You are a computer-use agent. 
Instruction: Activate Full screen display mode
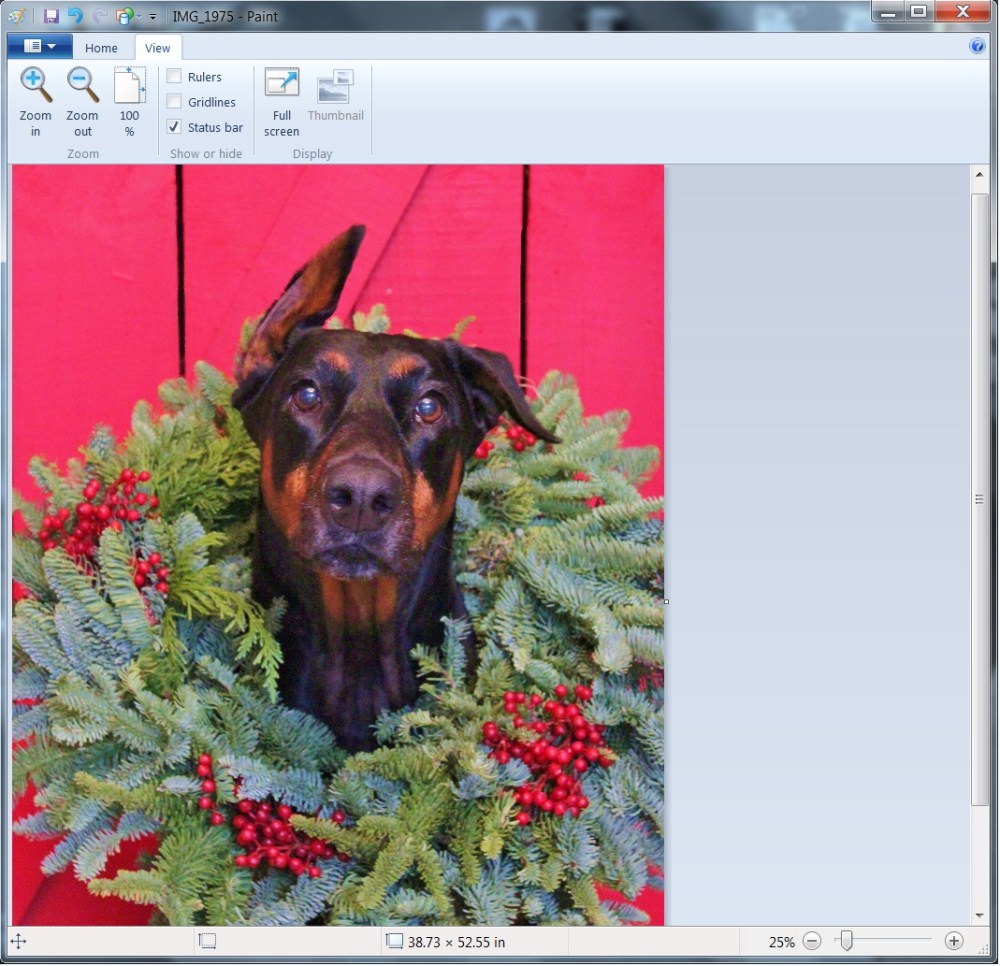point(281,100)
